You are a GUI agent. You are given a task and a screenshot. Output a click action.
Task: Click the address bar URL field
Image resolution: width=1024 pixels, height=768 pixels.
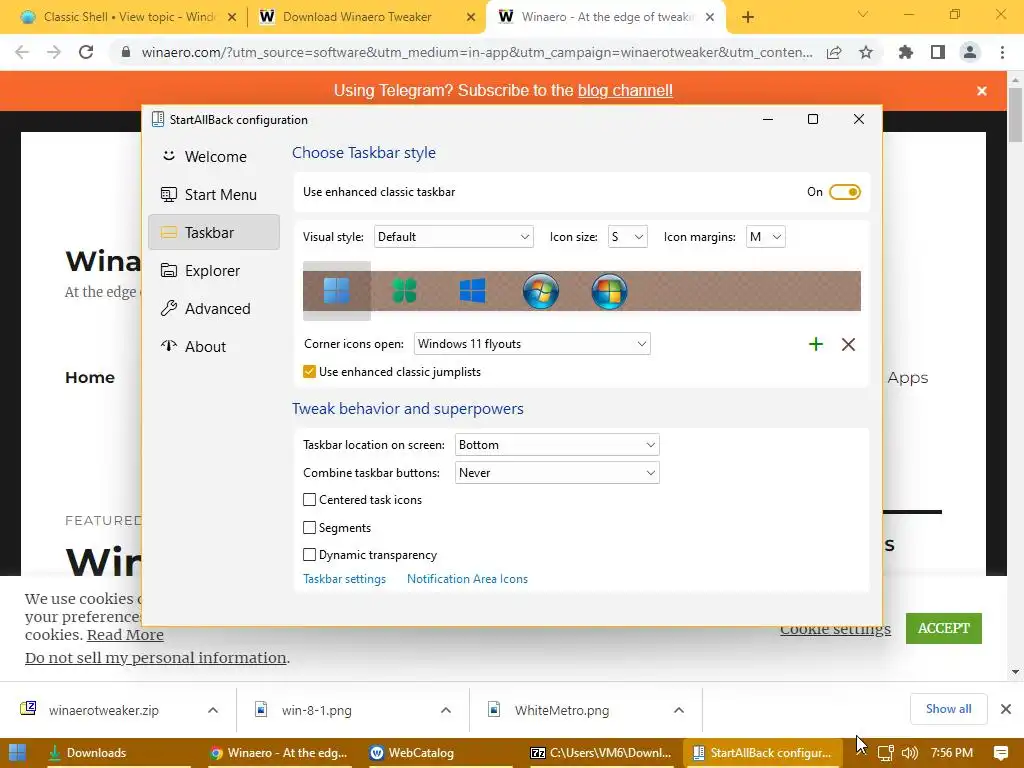tap(477, 52)
